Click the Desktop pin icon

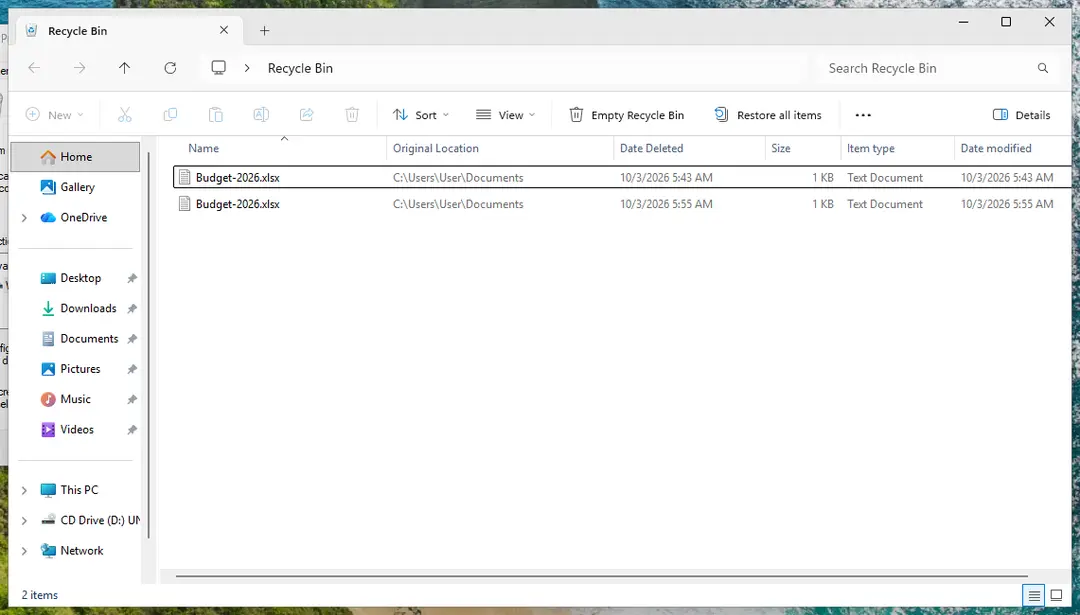132,278
